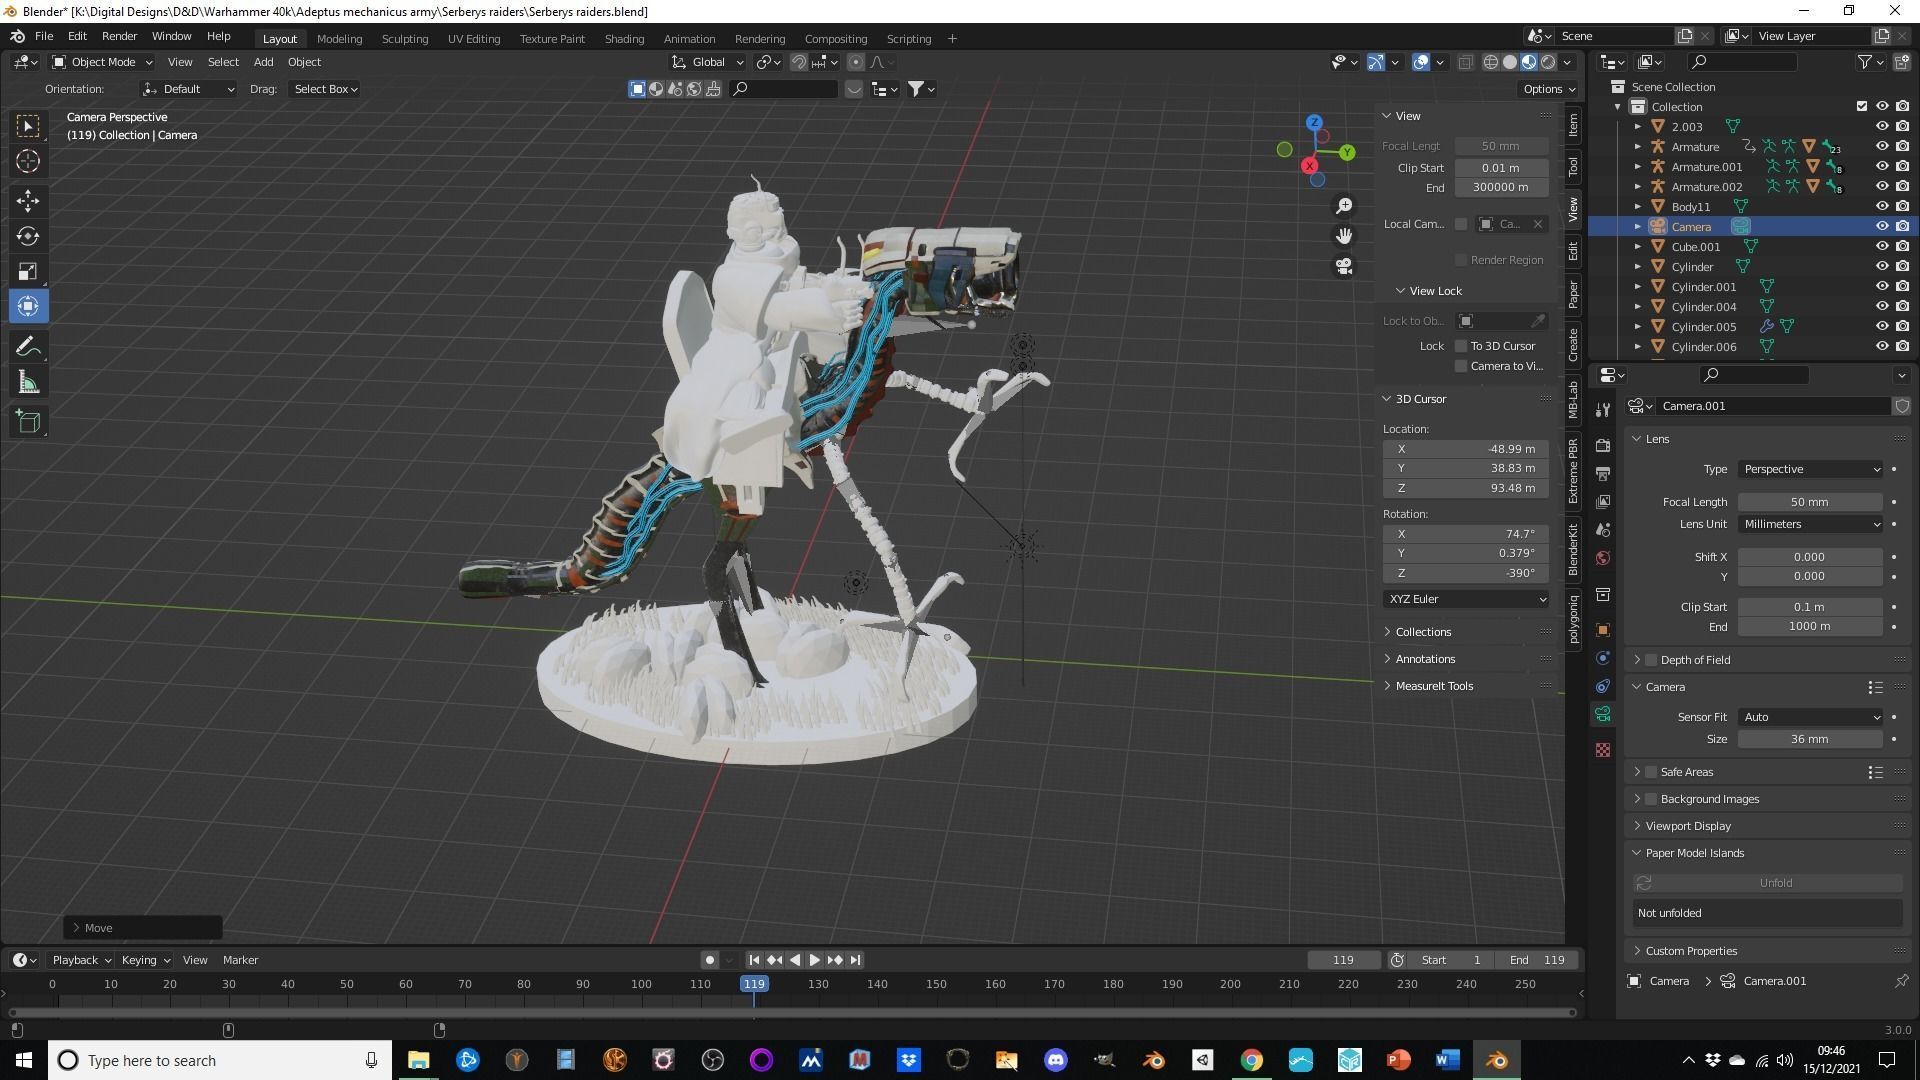Click the viewport gizmo Z axis

(x=1314, y=122)
